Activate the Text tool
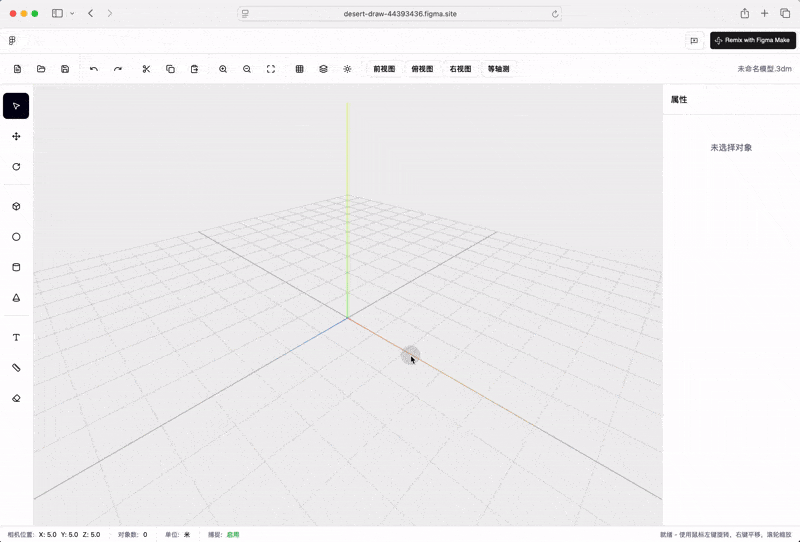Image resolution: width=800 pixels, height=542 pixels. [16, 338]
